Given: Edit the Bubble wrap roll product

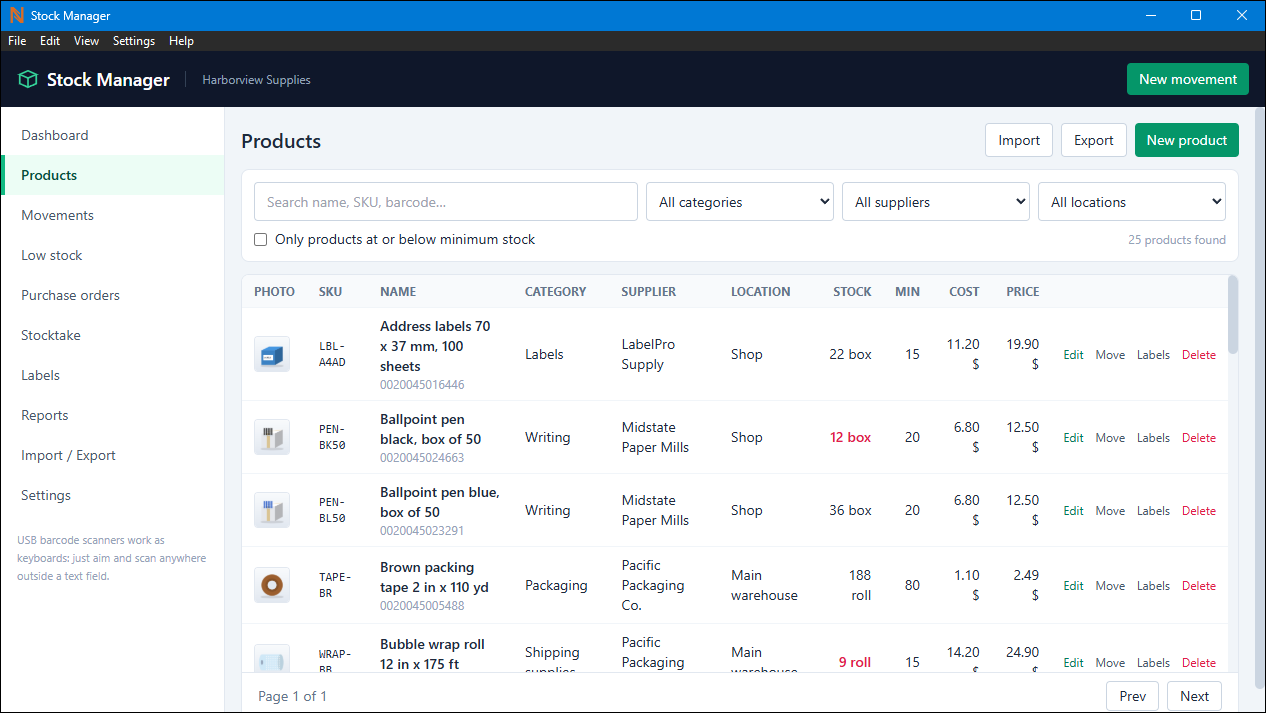Looking at the screenshot, I should [1073, 663].
